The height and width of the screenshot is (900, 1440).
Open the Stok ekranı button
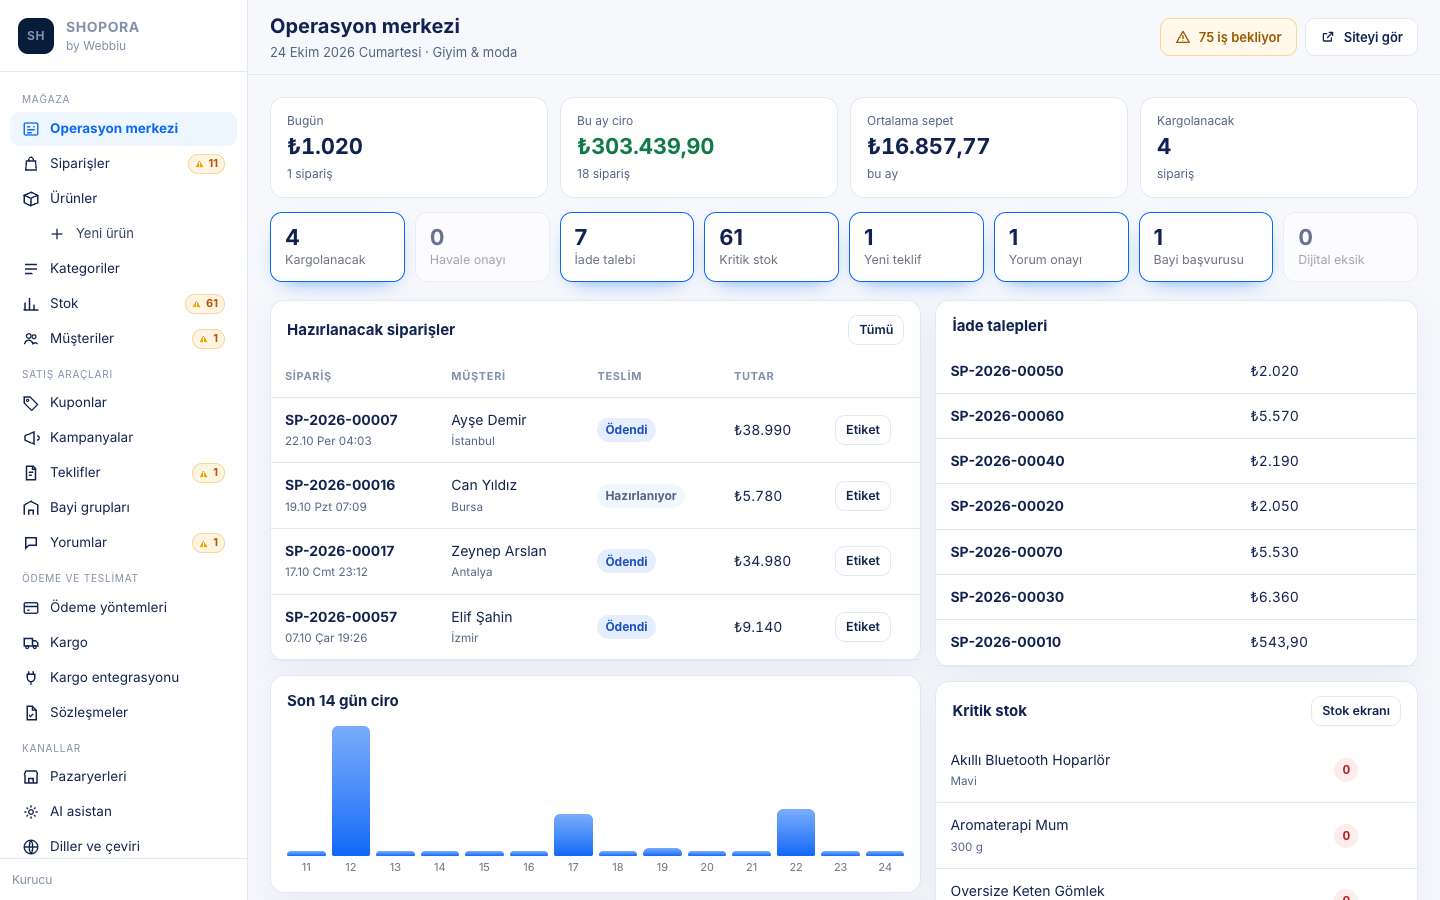(x=1356, y=711)
